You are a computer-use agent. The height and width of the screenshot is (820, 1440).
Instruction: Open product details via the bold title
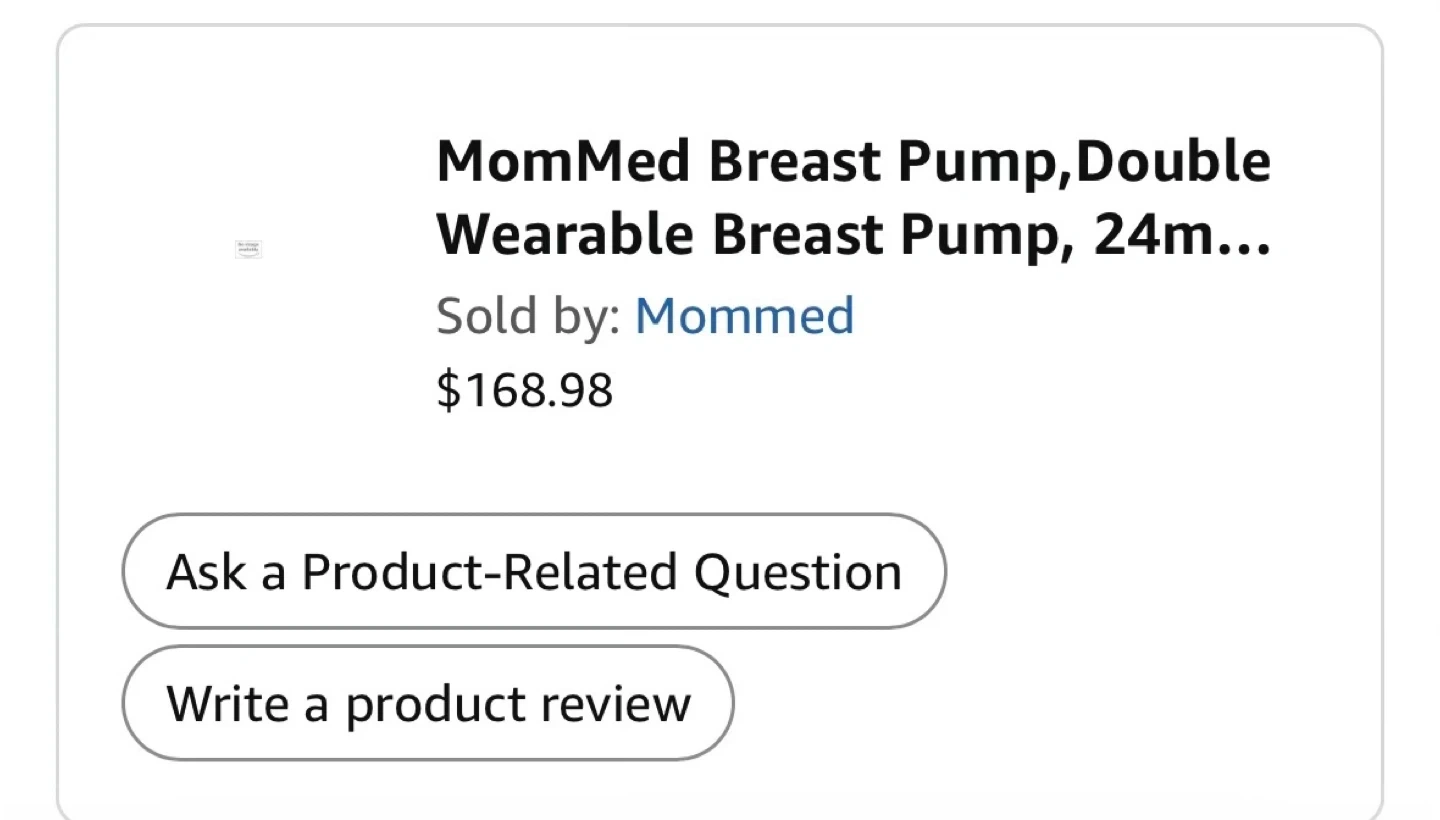[853, 162]
